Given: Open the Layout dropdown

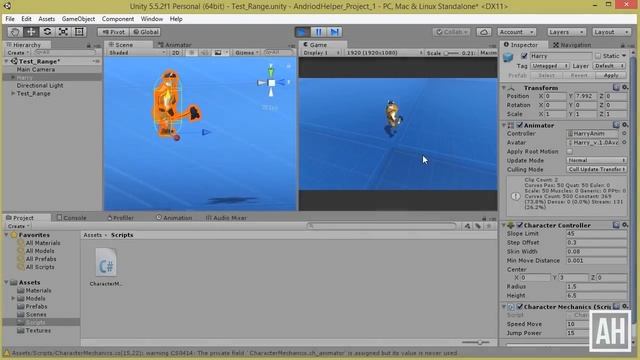Looking at the screenshot, I should click(x=611, y=32).
